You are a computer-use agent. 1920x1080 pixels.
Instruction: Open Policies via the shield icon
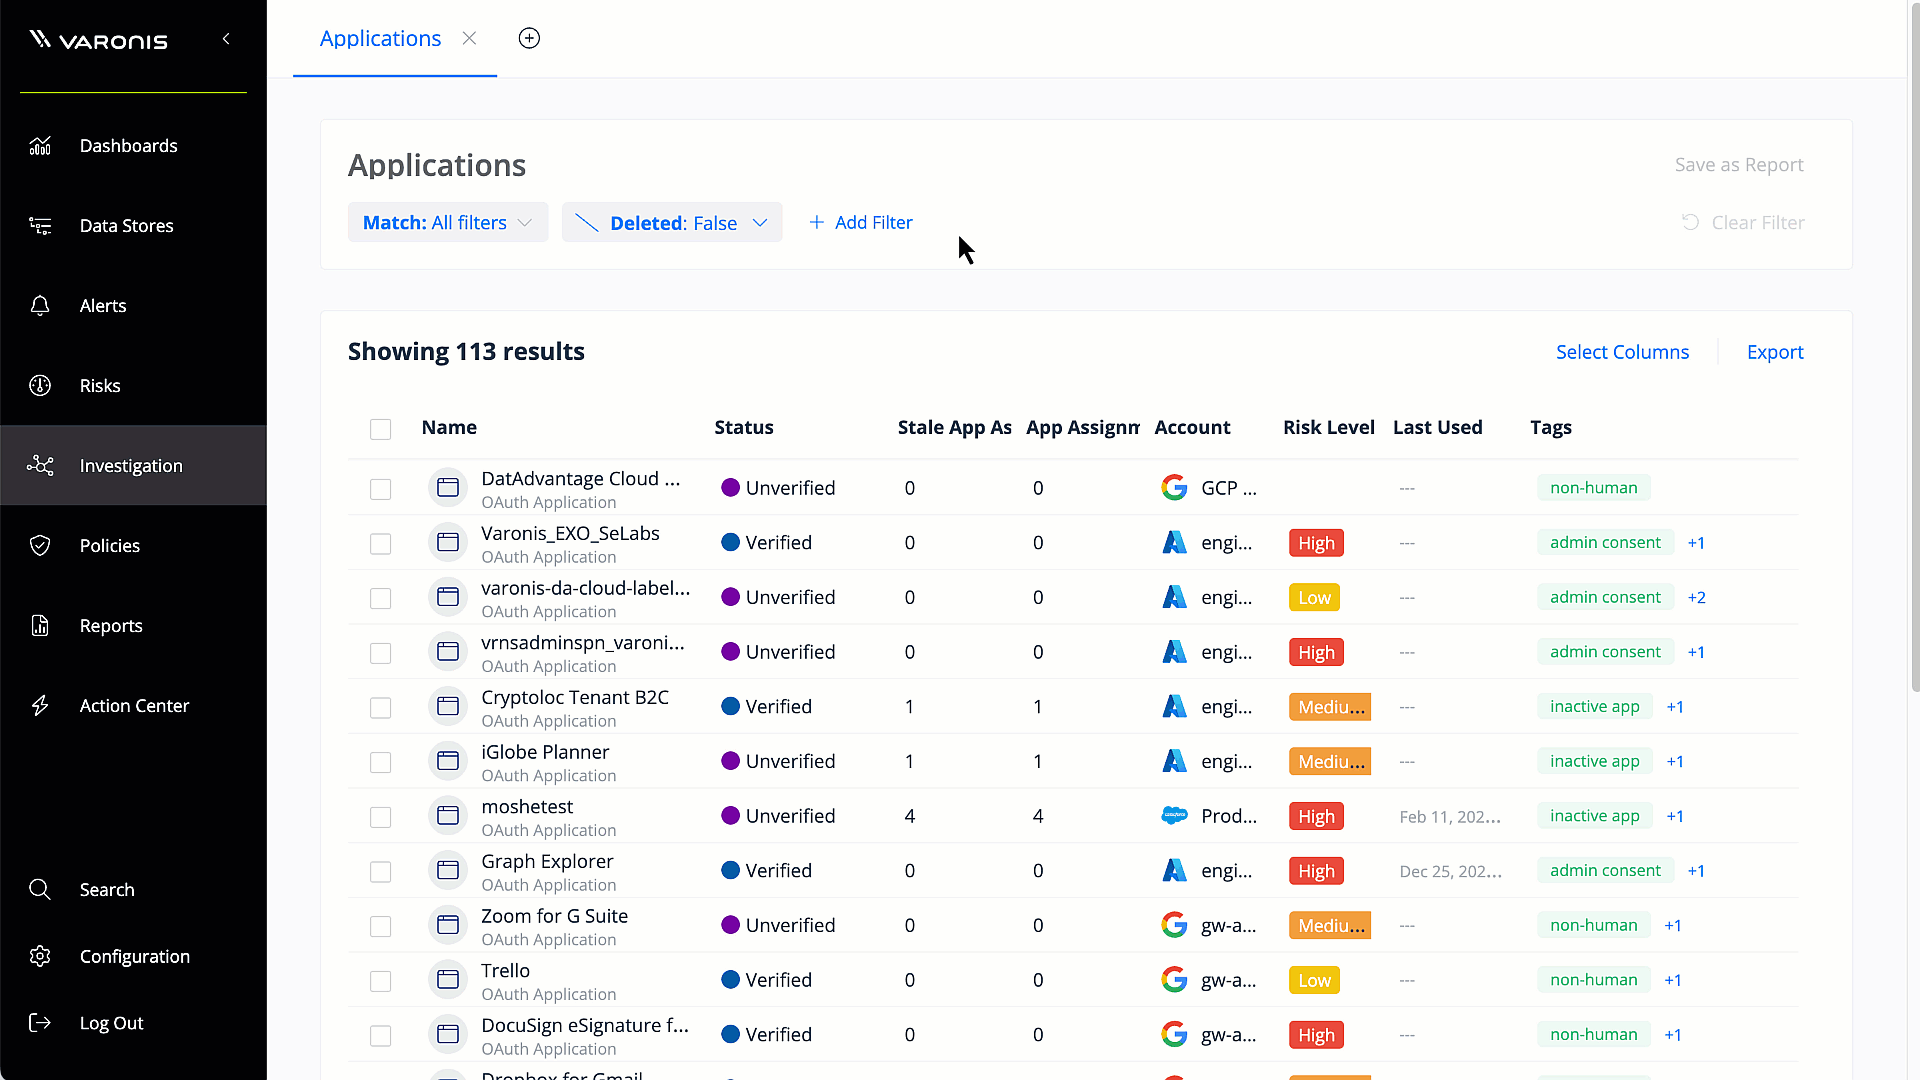pyautogui.click(x=40, y=546)
